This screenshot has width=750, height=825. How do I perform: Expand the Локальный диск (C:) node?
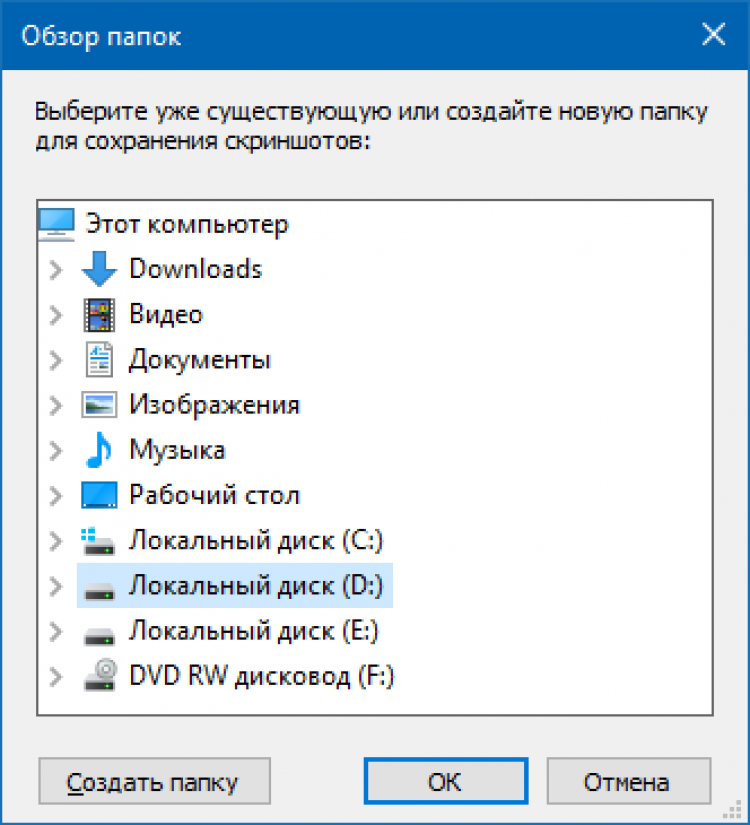click(56, 541)
